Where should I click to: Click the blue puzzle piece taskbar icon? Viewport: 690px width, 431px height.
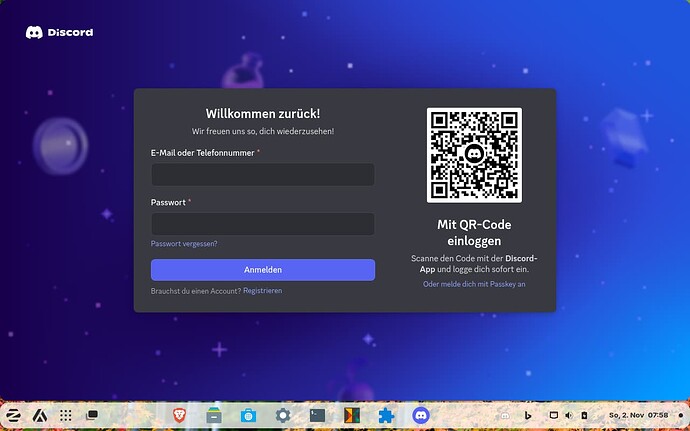pyautogui.click(x=386, y=414)
